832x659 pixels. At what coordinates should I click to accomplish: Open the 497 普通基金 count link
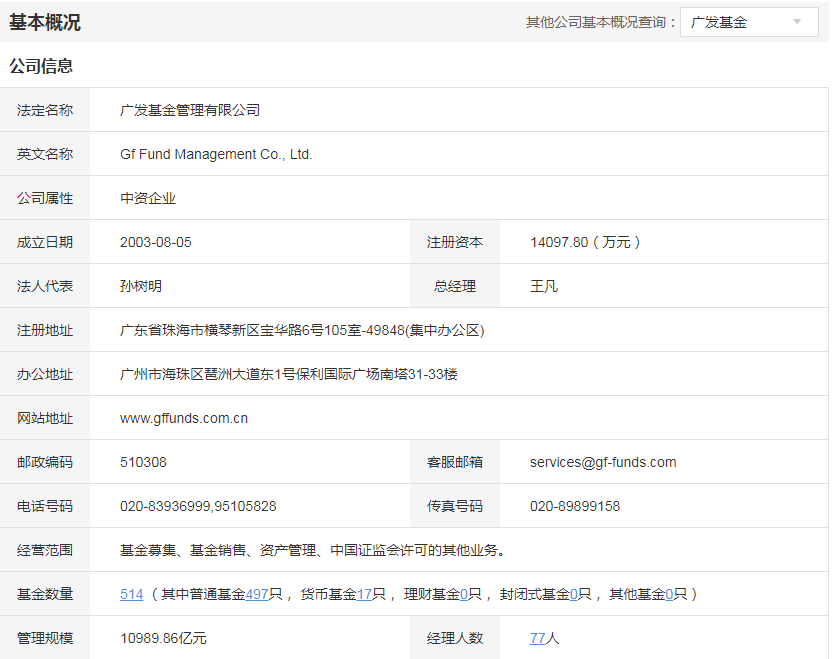click(x=257, y=594)
